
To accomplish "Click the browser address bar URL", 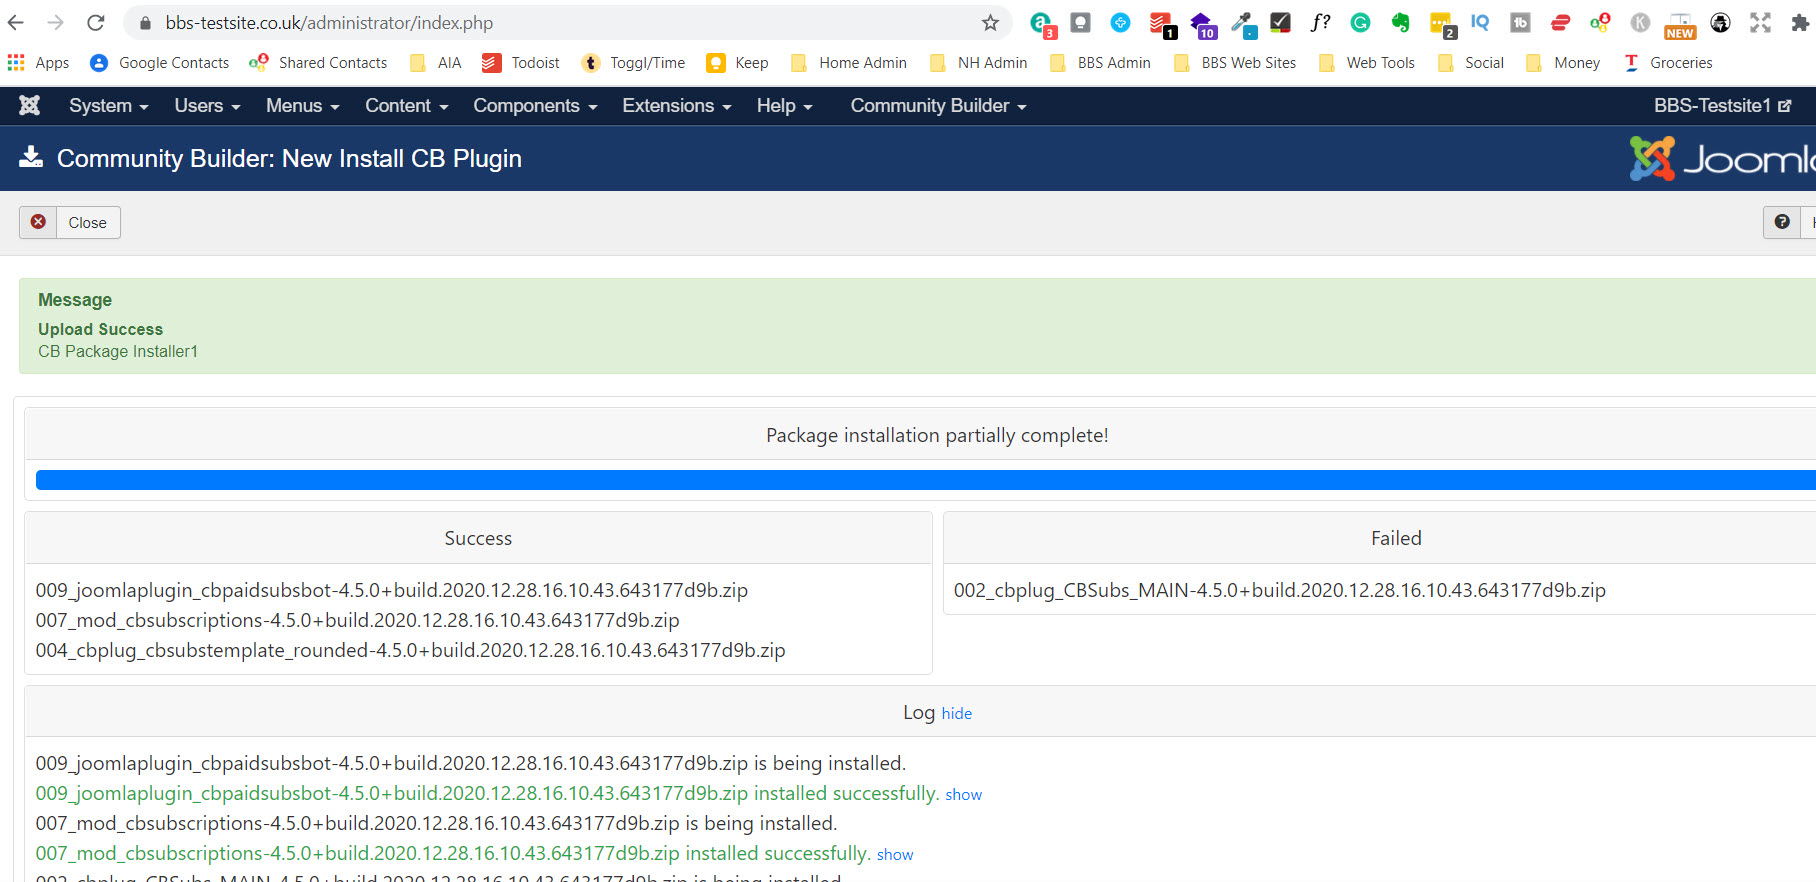I will (329, 22).
